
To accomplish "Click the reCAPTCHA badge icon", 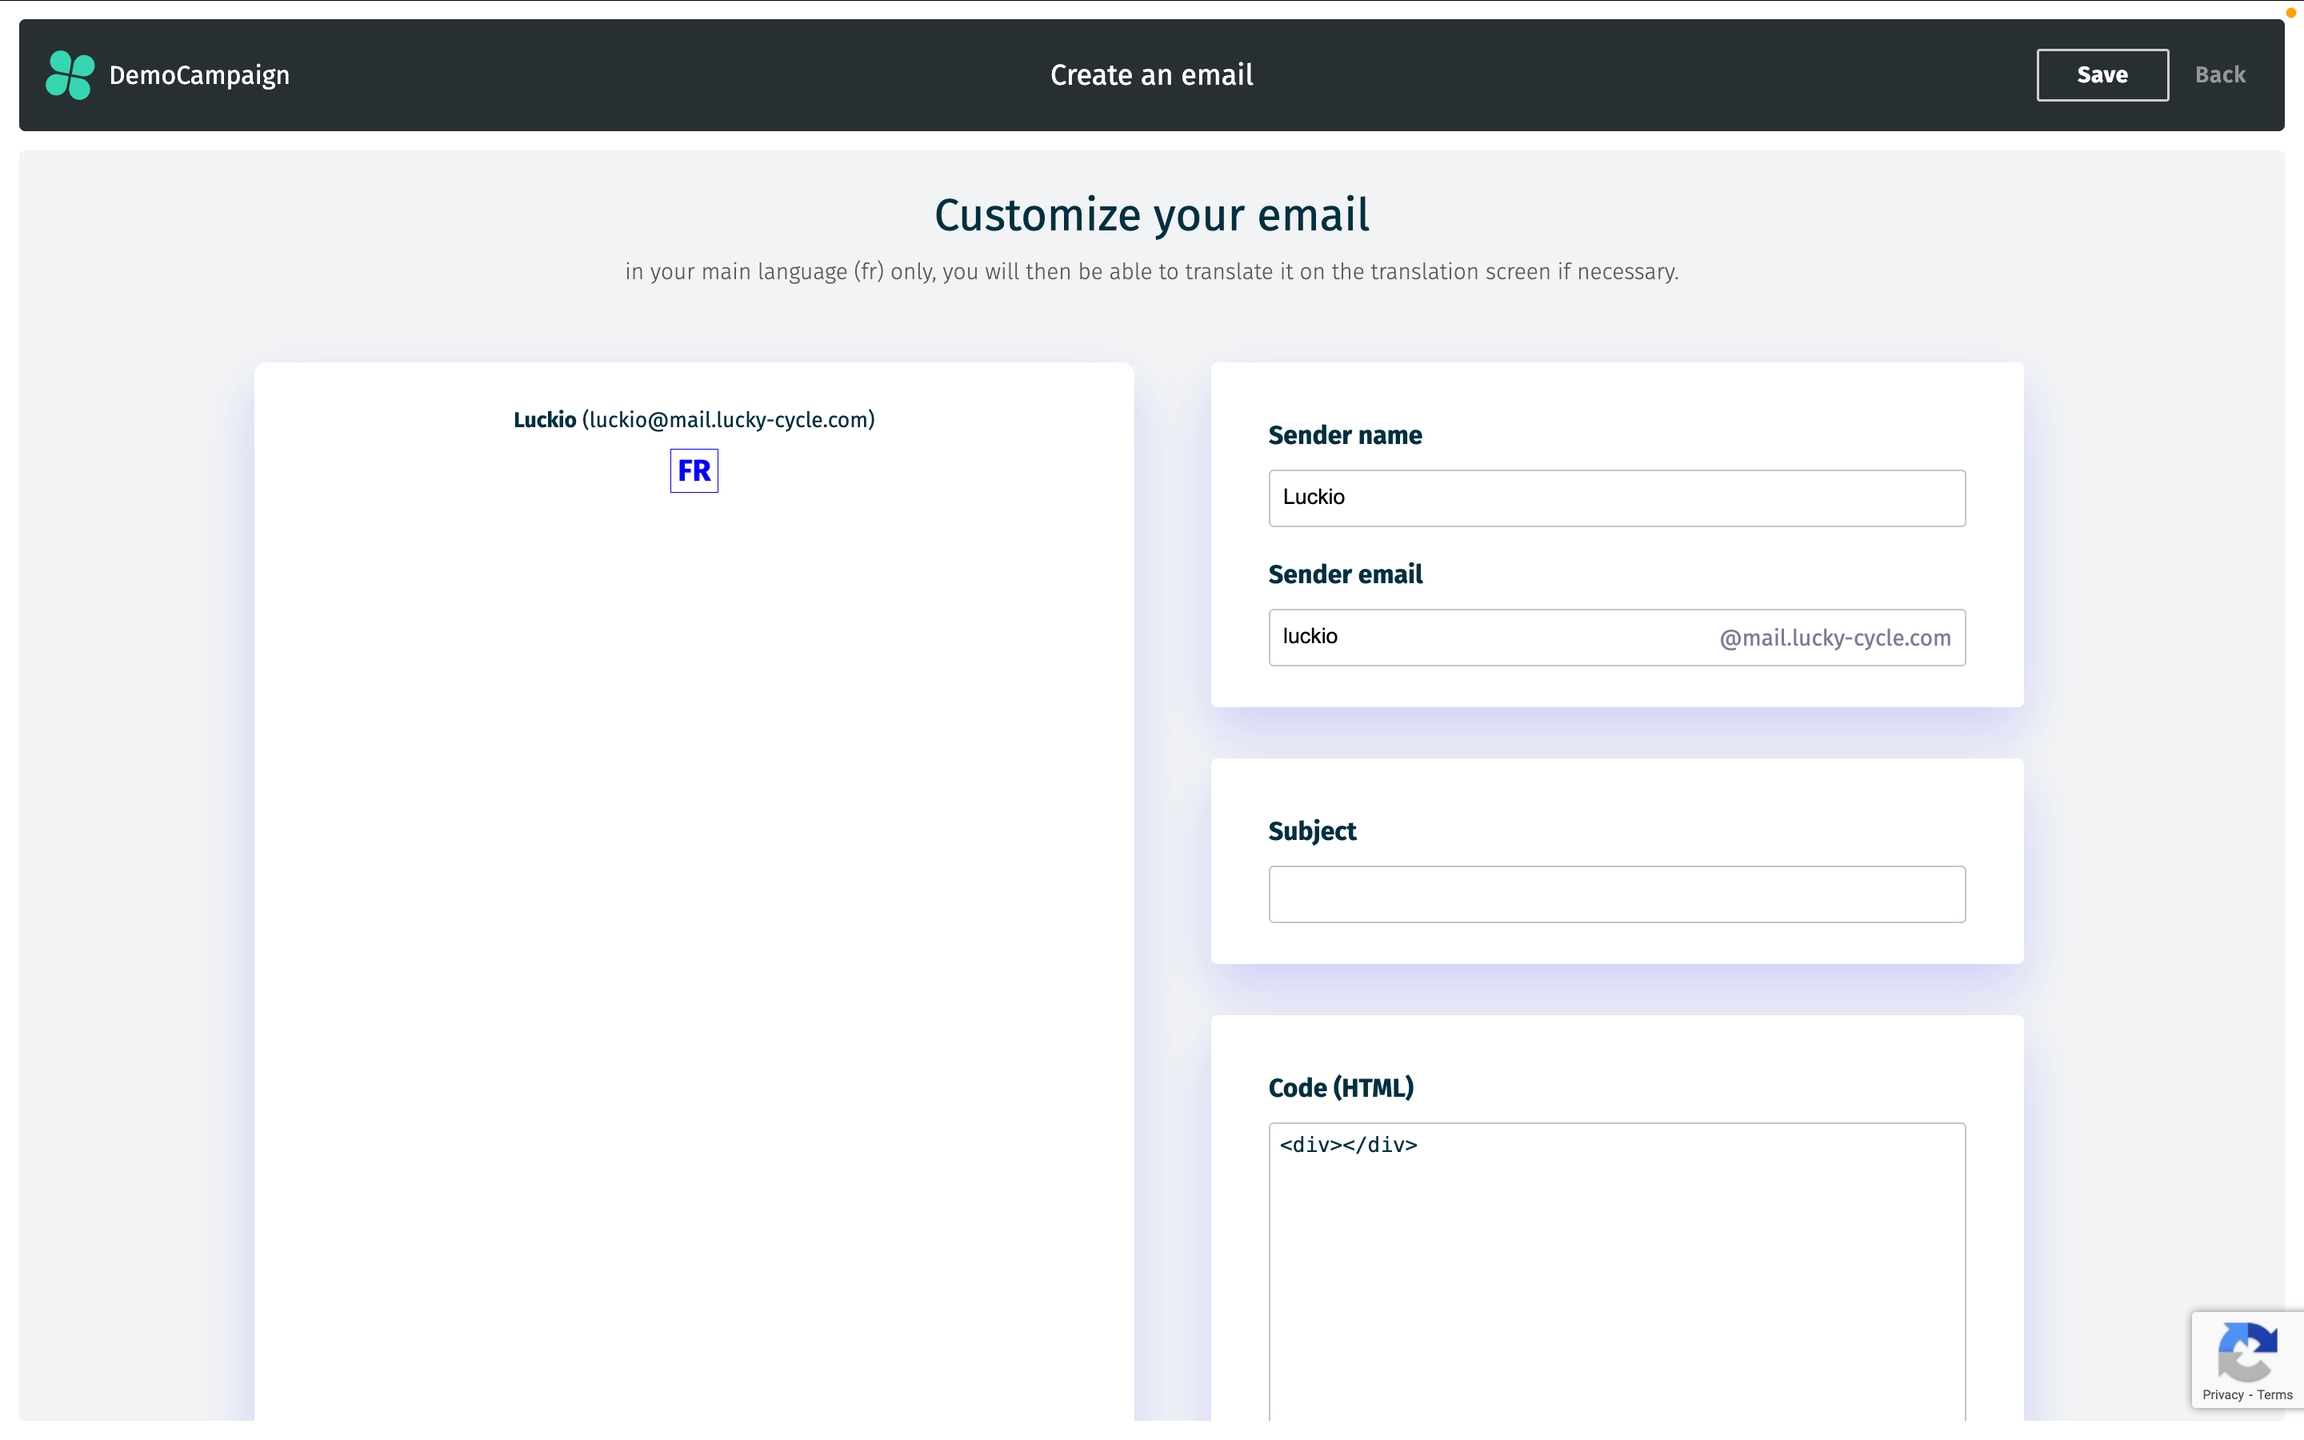I will tap(2247, 1351).
